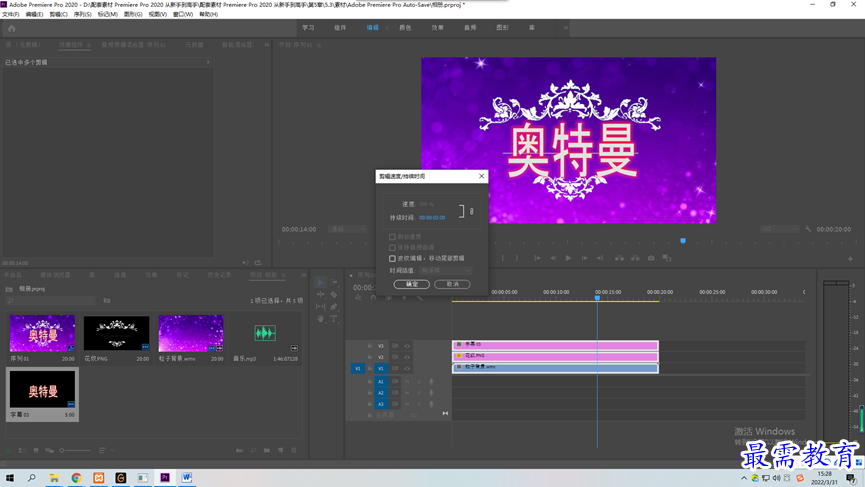Select the 粒子背景.wmv clip in timeline
This screenshot has width=865, height=487.
pyautogui.click(x=555, y=368)
